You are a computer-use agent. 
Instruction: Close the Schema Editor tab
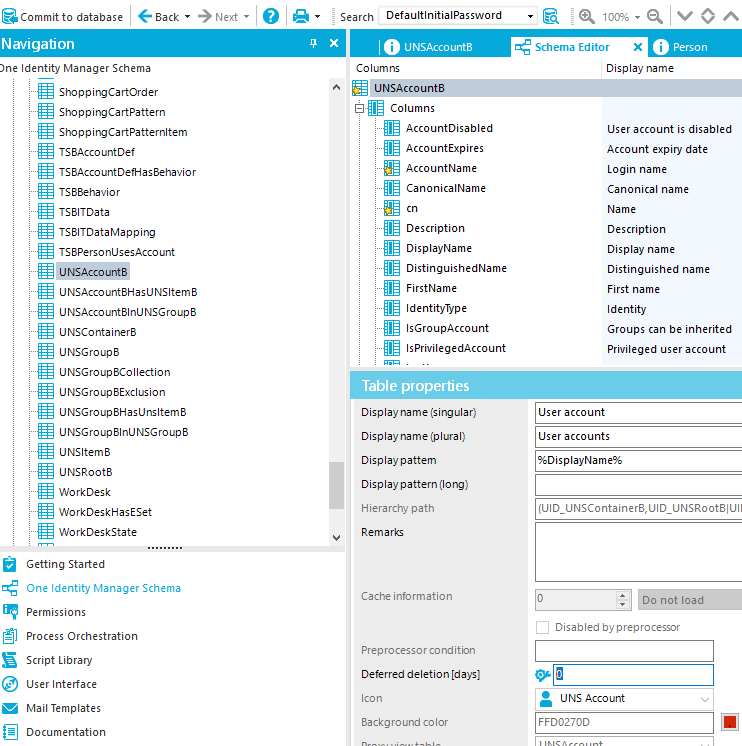click(x=638, y=47)
